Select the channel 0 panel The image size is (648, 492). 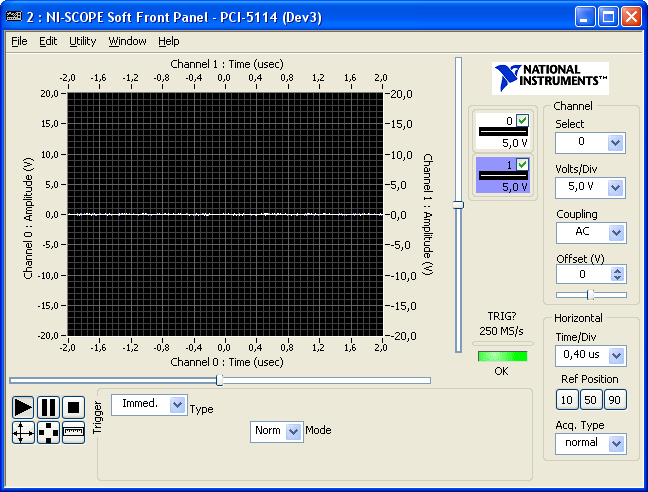click(503, 131)
